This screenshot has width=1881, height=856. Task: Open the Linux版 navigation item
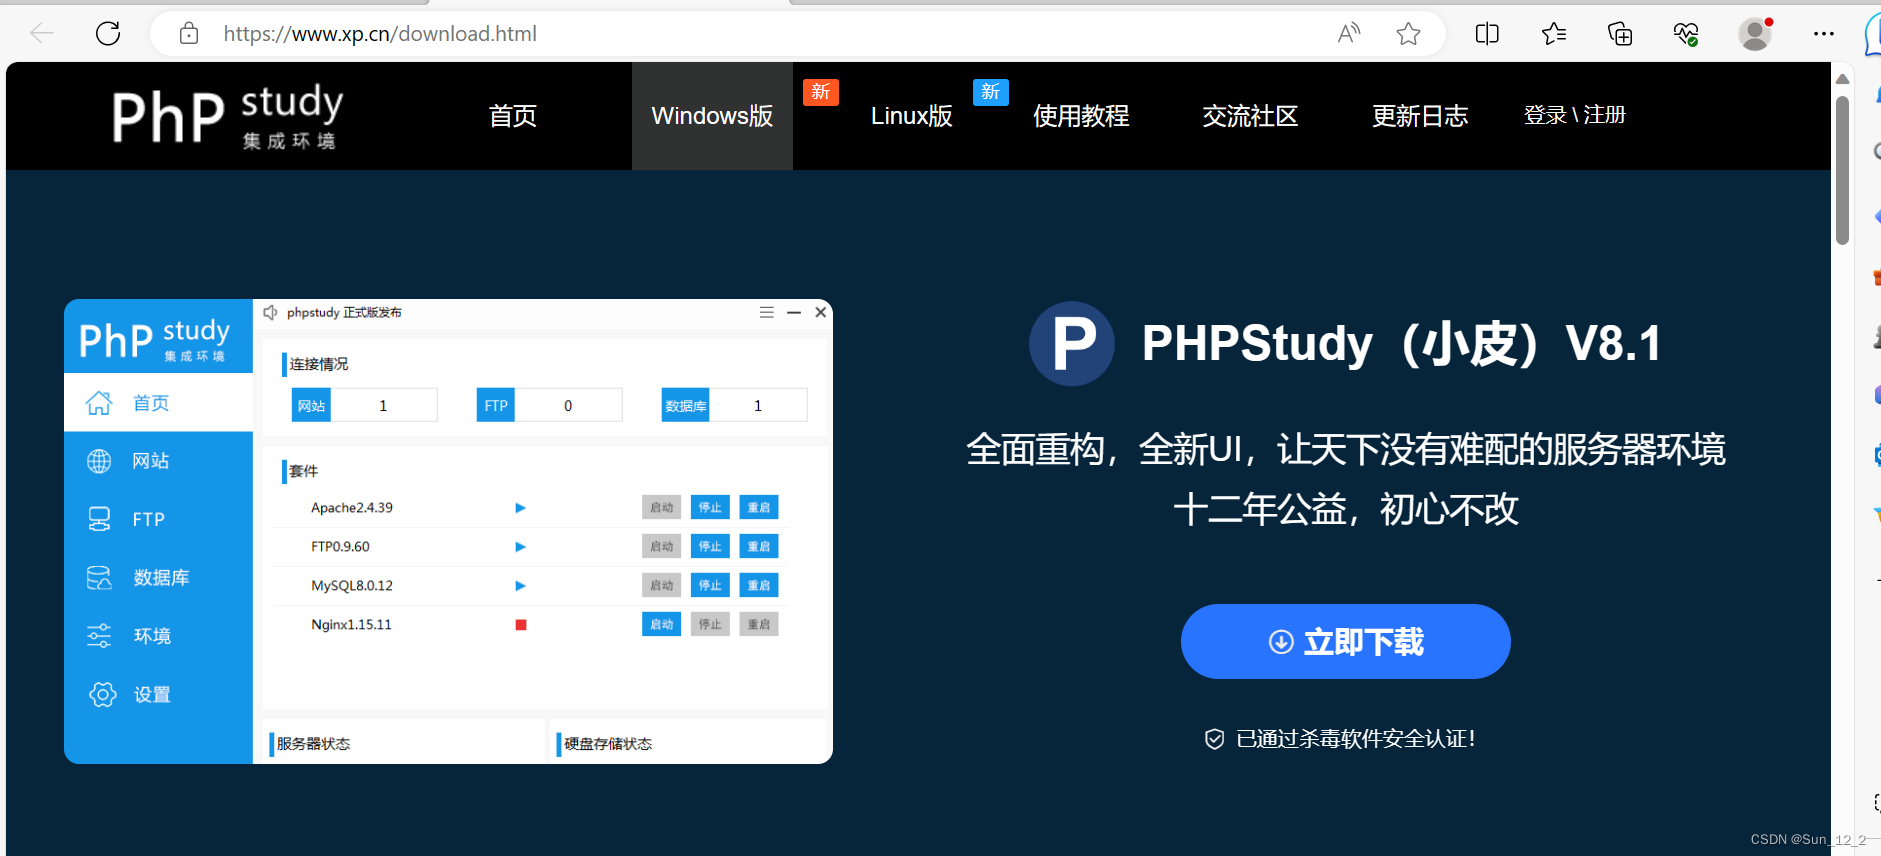coord(911,116)
